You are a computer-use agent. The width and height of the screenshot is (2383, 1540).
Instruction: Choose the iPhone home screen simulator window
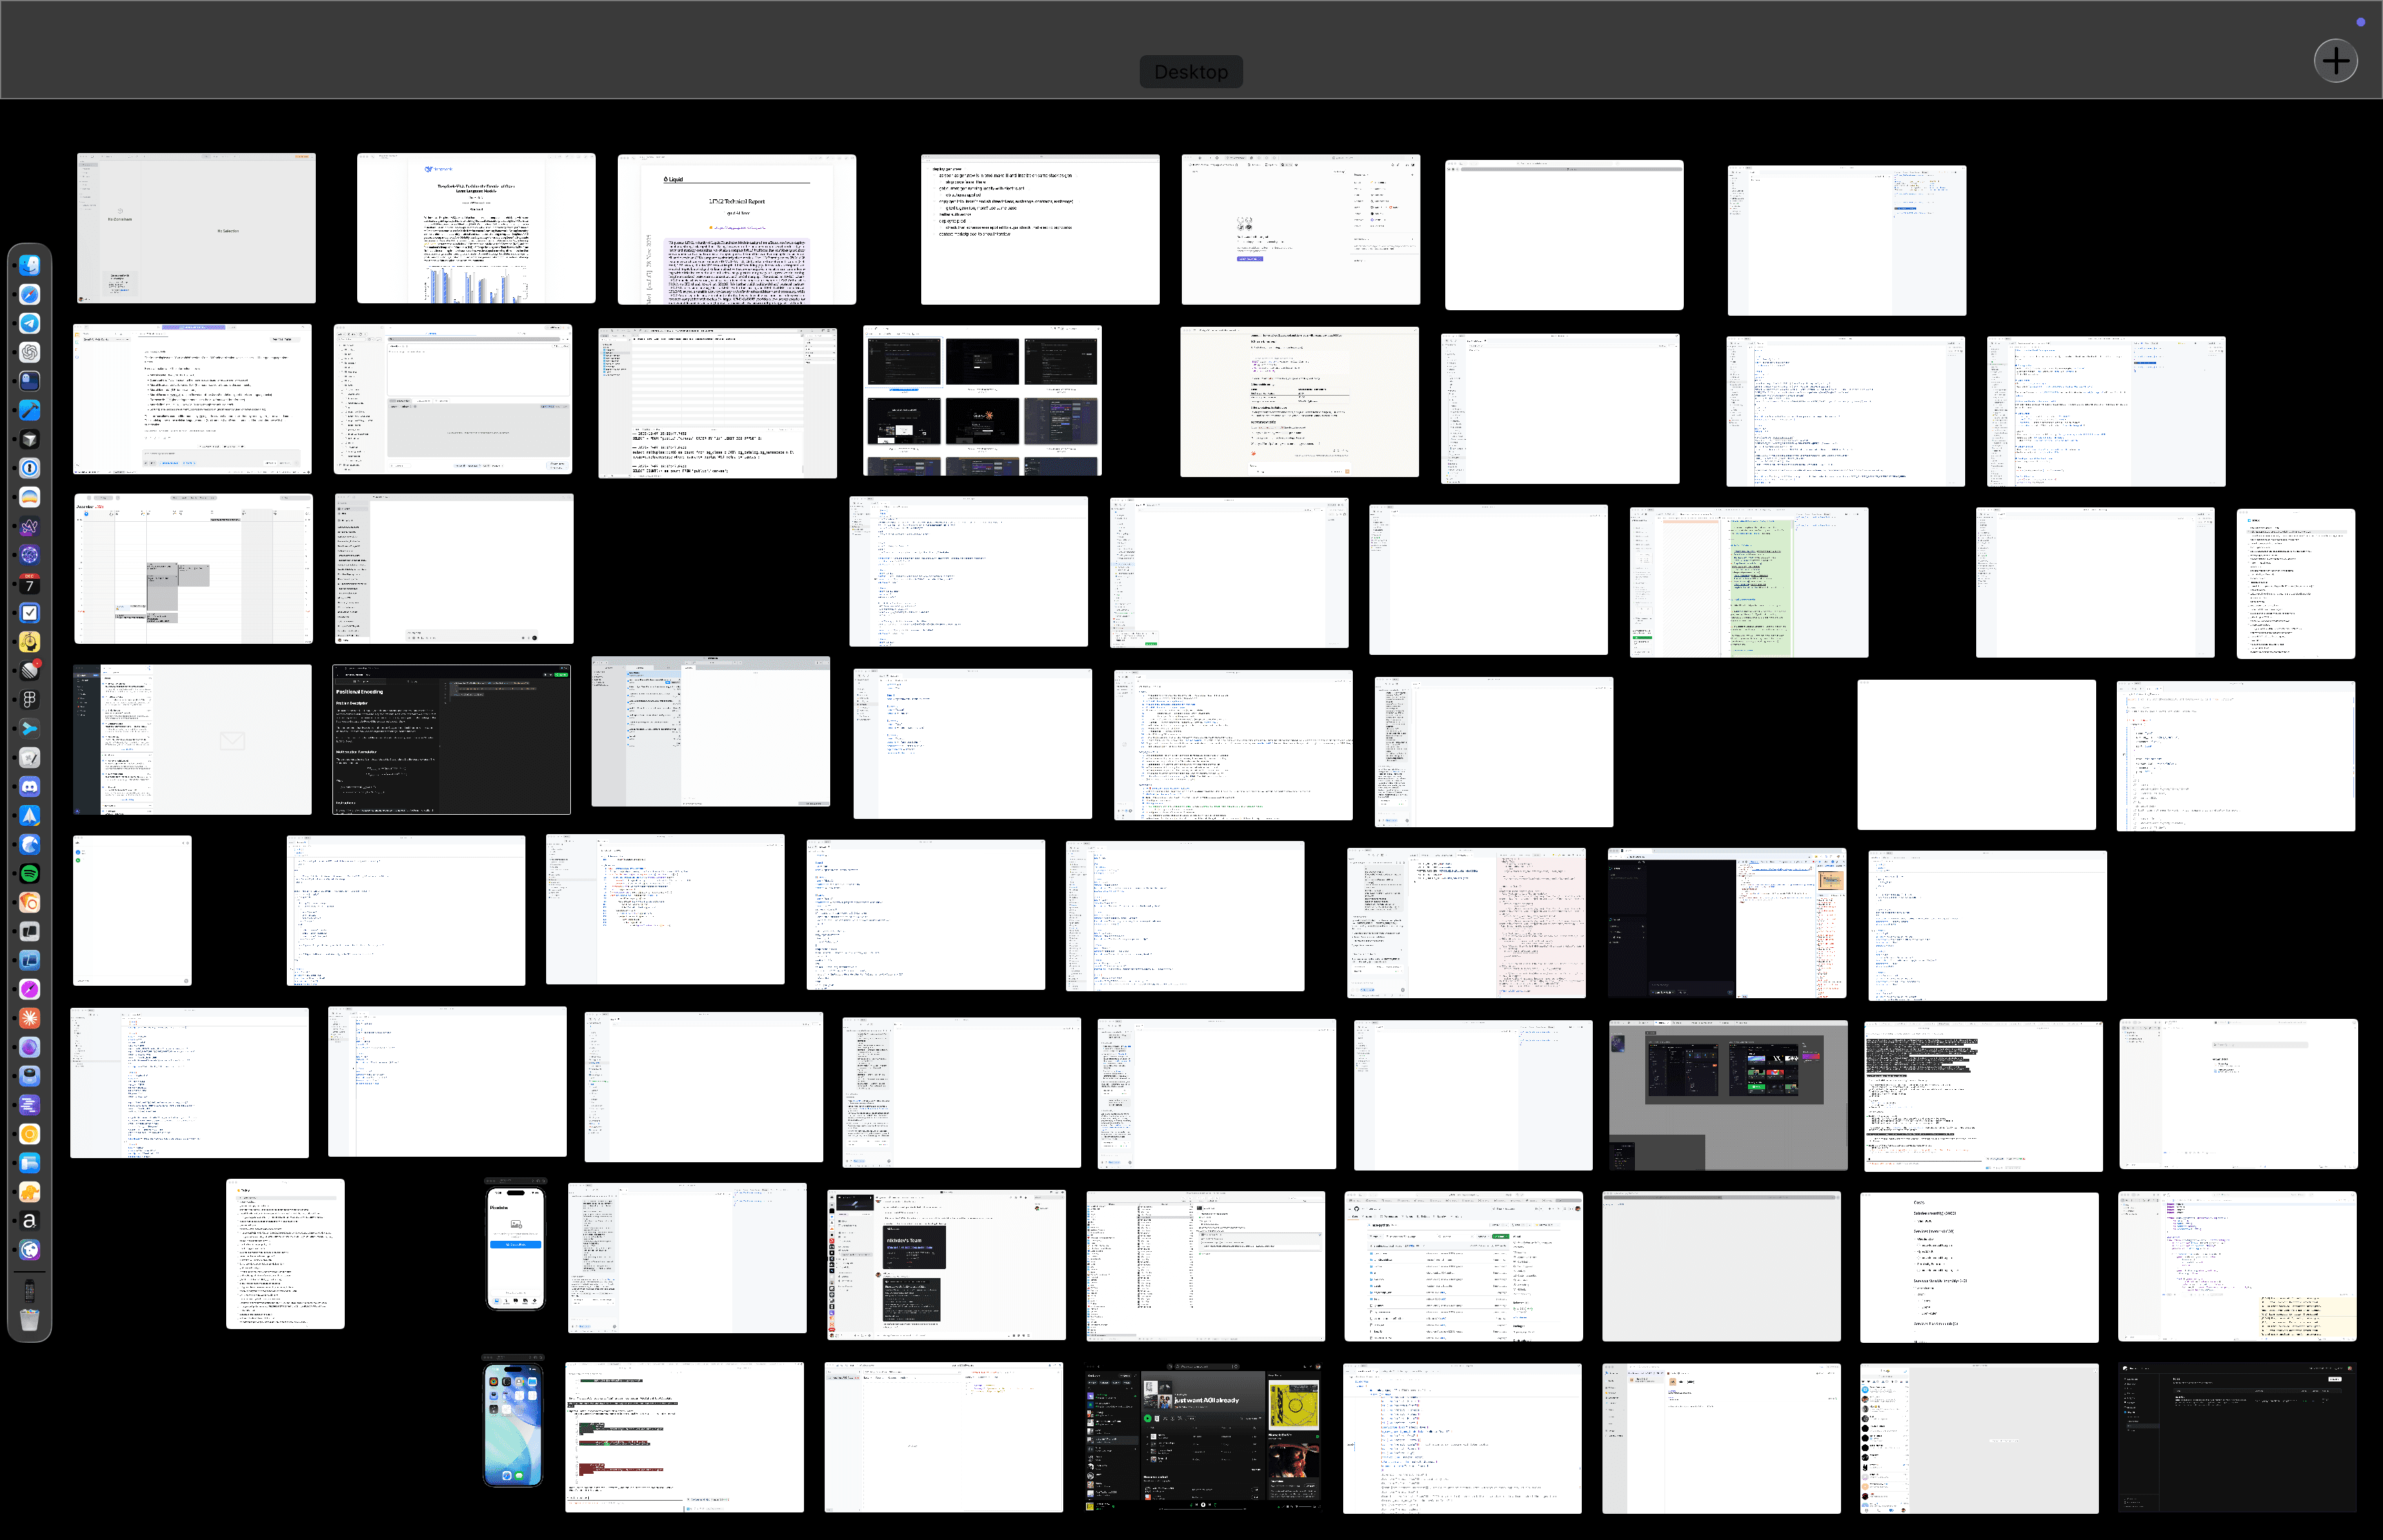pos(513,1425)
